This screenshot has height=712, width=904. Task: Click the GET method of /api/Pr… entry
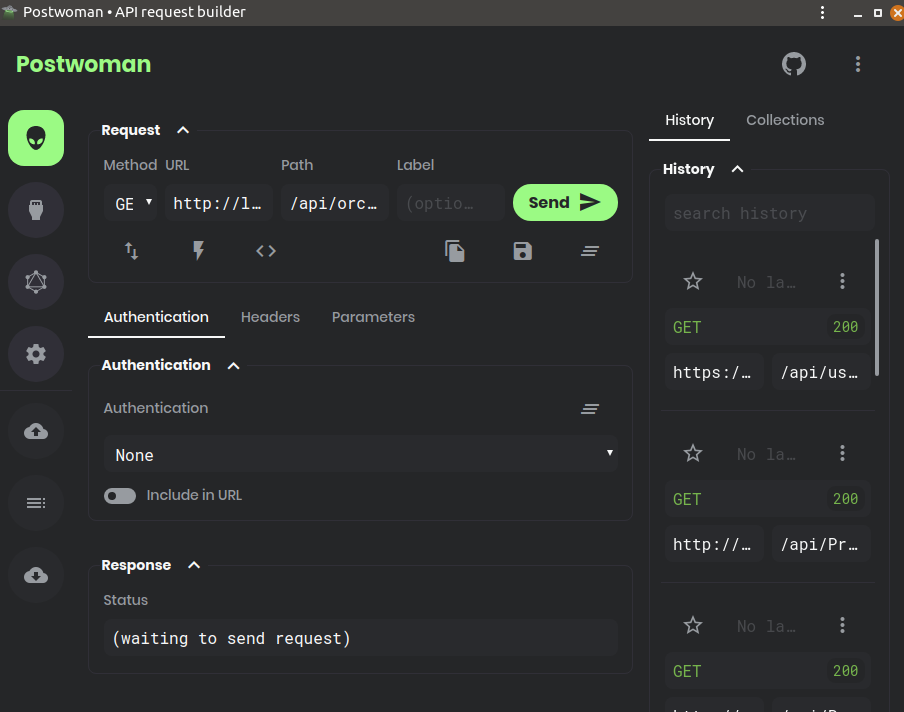tap(687, 499)
